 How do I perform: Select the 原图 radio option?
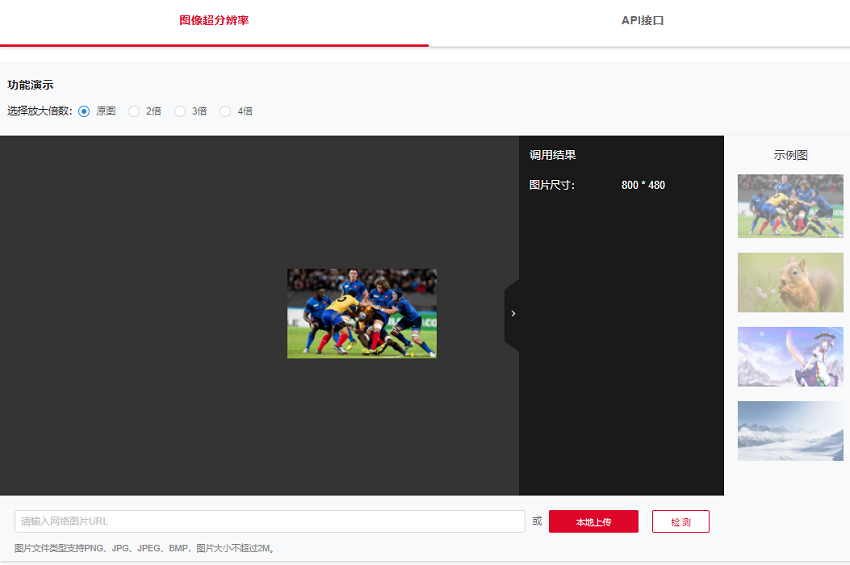point(84,111)
